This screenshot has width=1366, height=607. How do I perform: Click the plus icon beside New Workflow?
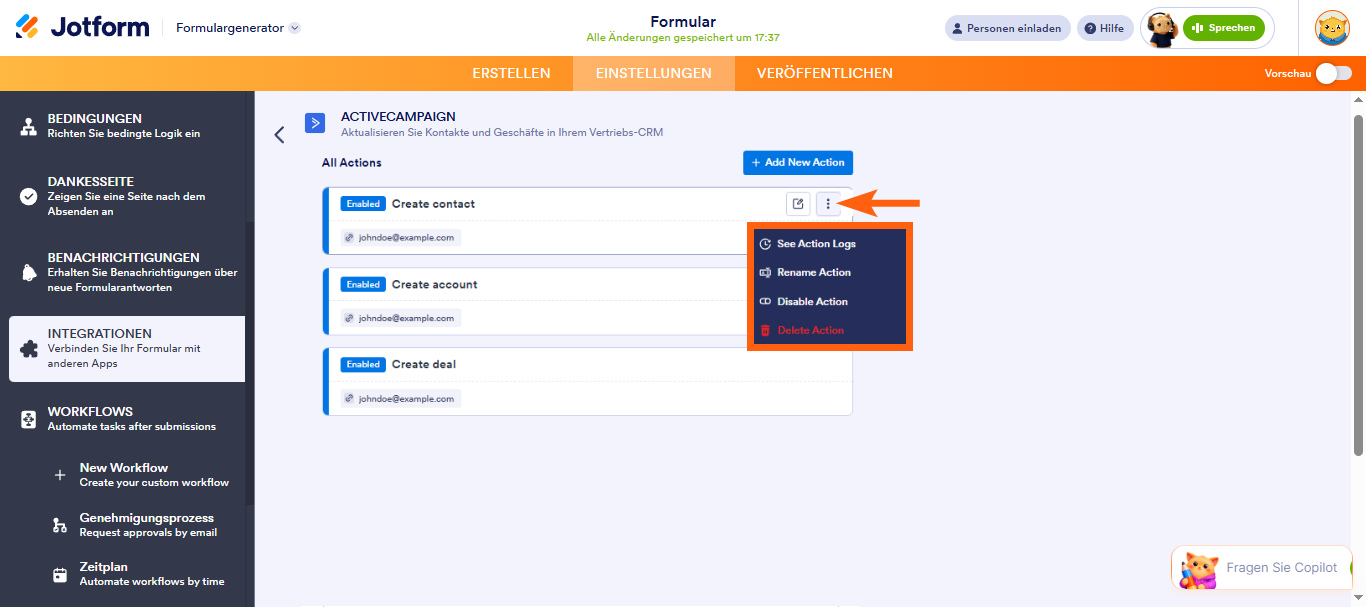click(60, 475)
